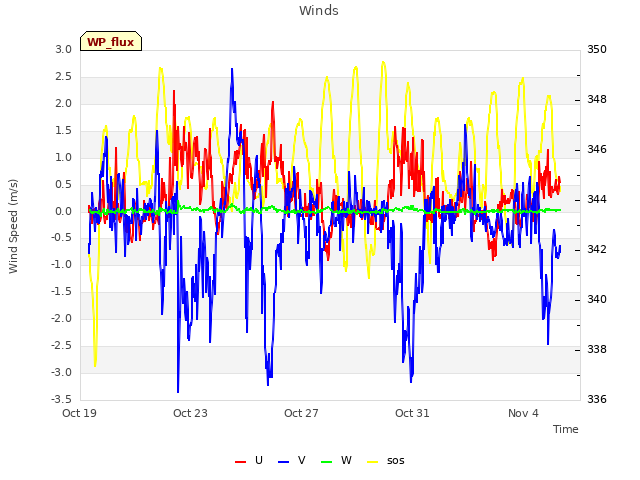Screen dimensions: 640x480
Task: Click the yellow sos legend color marker
Action: (373, 462)
